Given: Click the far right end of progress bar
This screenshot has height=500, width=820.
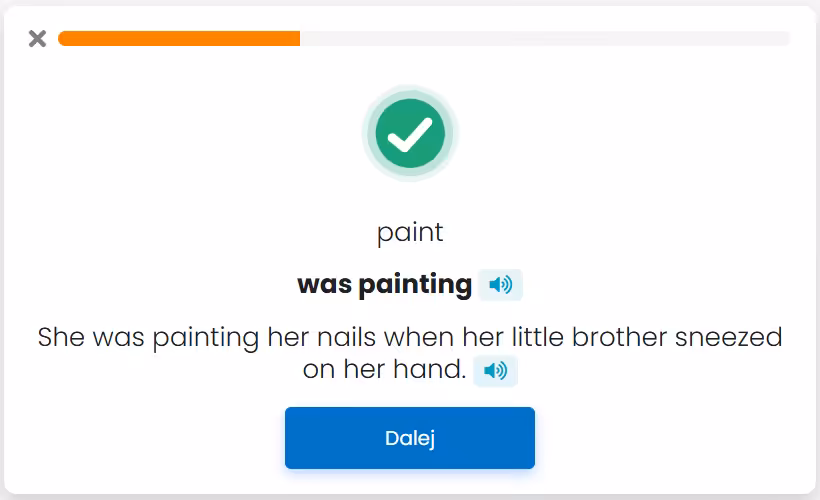Looking at the screenshot, I should [786, 39].
